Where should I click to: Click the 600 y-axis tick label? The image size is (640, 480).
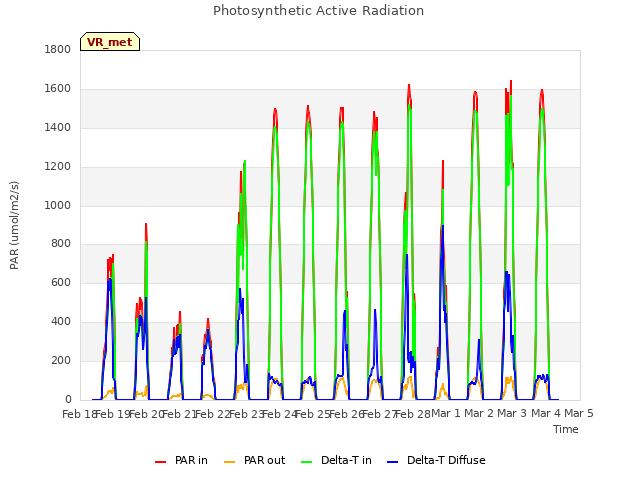[60, 282]
